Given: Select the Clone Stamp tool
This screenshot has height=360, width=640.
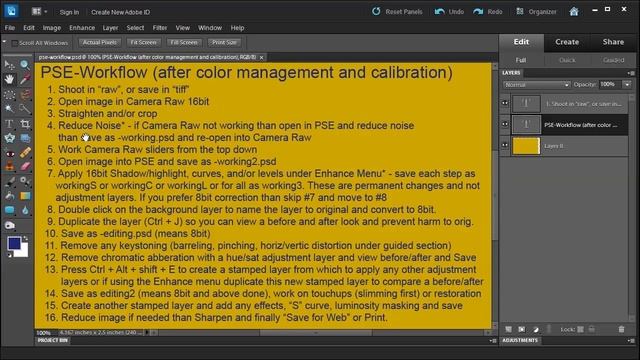Looking at the screenshot, I should [9, 167].
